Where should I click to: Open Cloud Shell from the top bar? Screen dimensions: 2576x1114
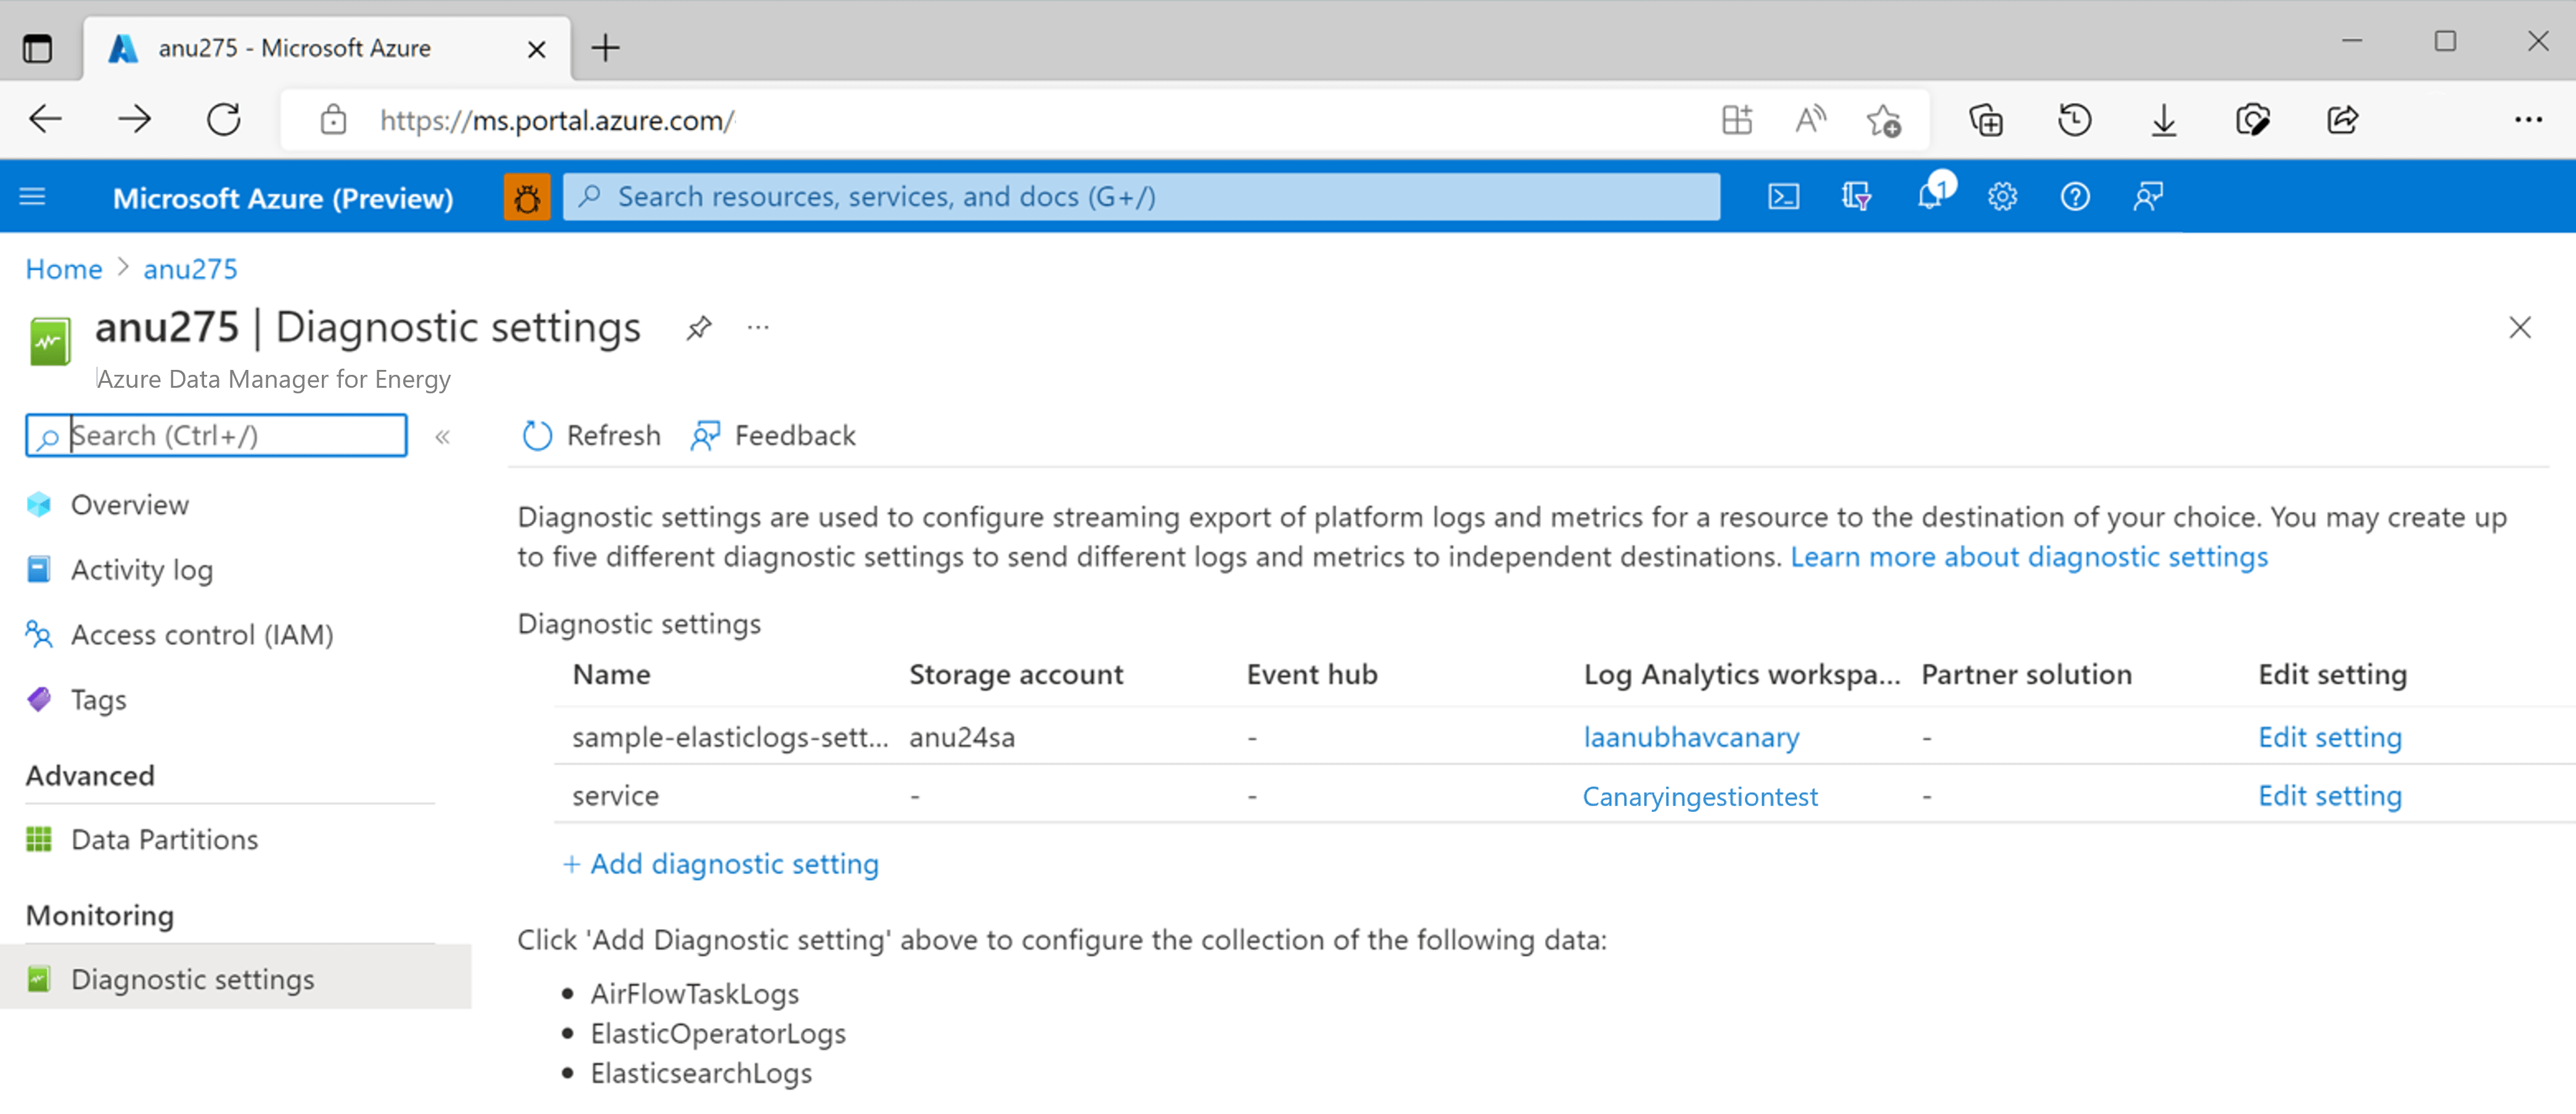pos(1784,196)
